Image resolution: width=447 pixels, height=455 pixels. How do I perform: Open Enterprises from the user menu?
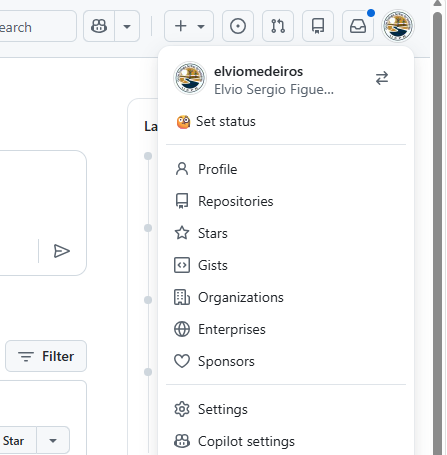(x=286, y=329)
